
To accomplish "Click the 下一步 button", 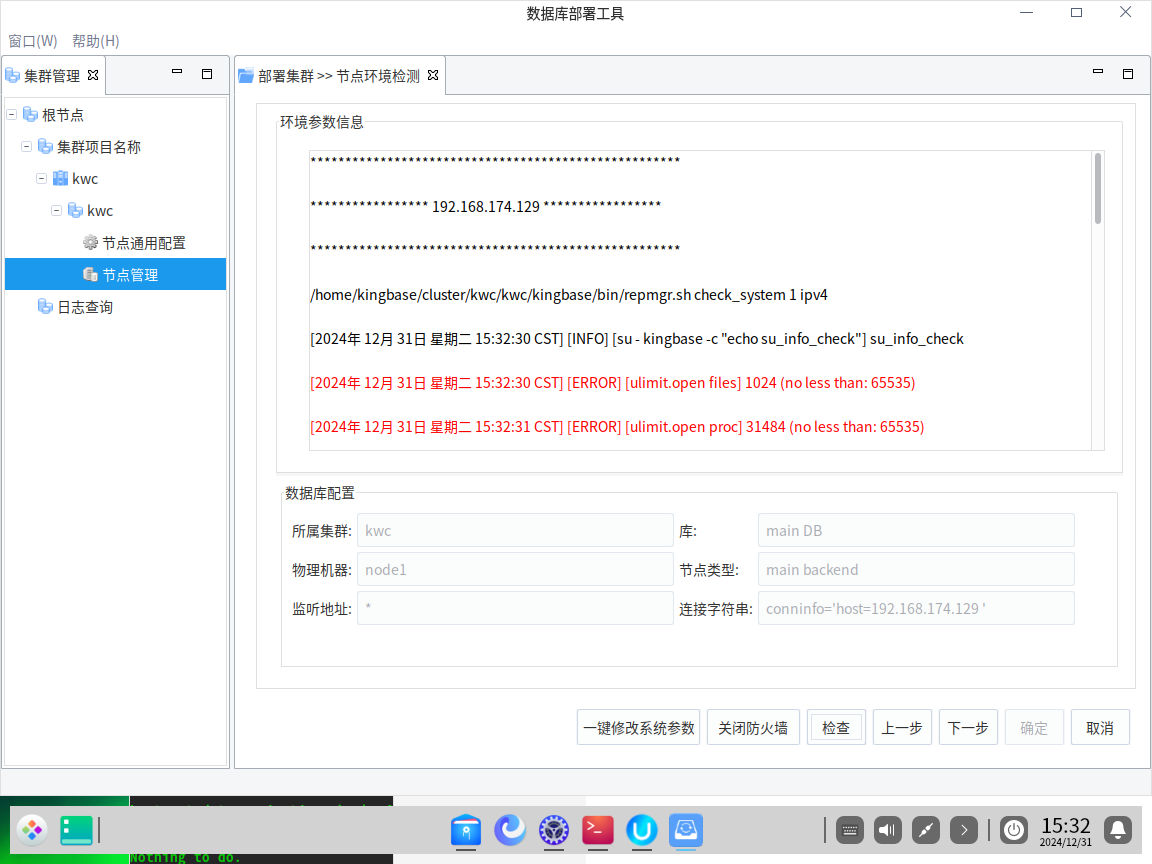I will 967,728.
